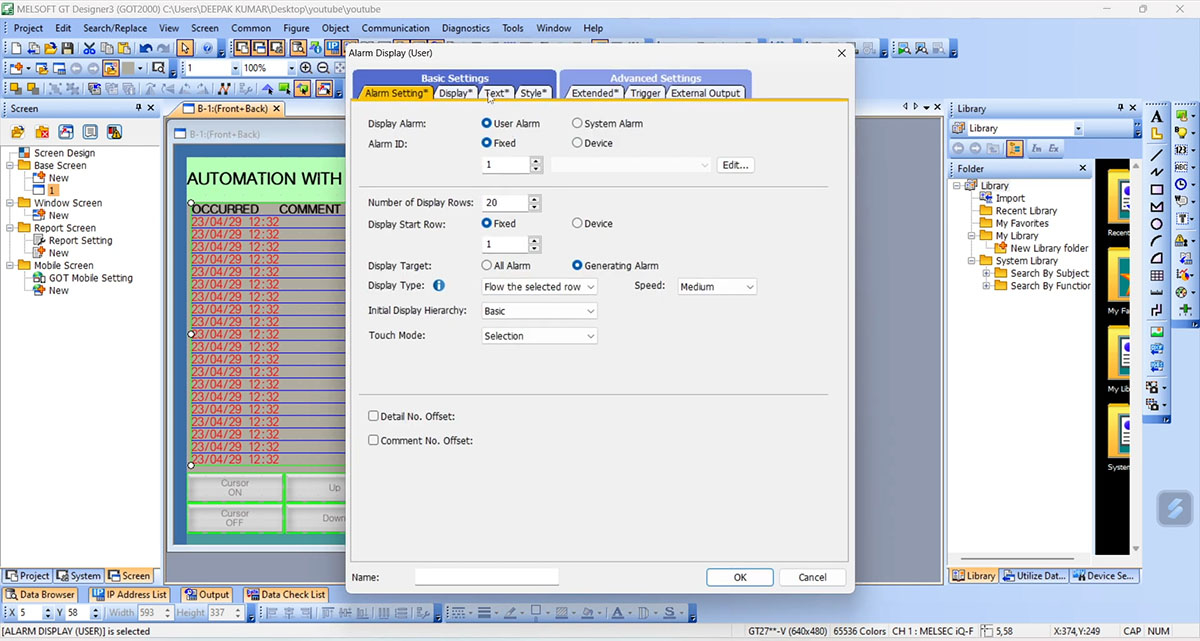Select the Arc figure tool
Image resolution: width=1200 pixels, height=641 pixels.
[1157, 241]
